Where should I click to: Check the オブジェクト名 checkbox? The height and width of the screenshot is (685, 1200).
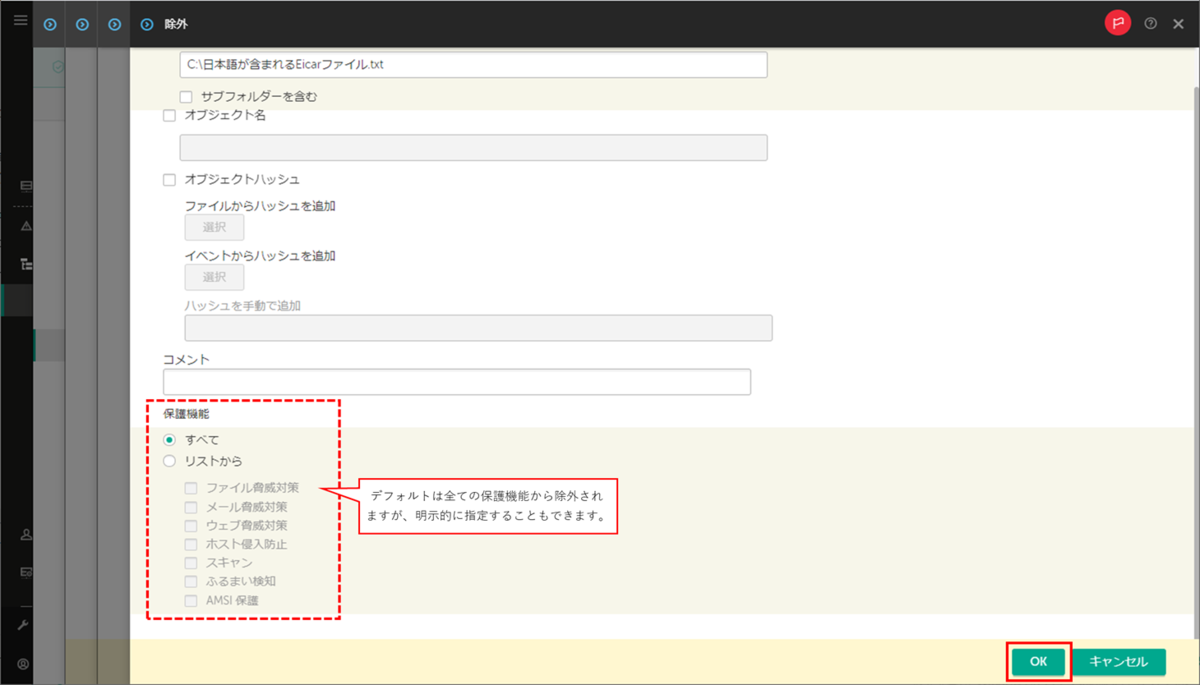[x=170, y=115]
